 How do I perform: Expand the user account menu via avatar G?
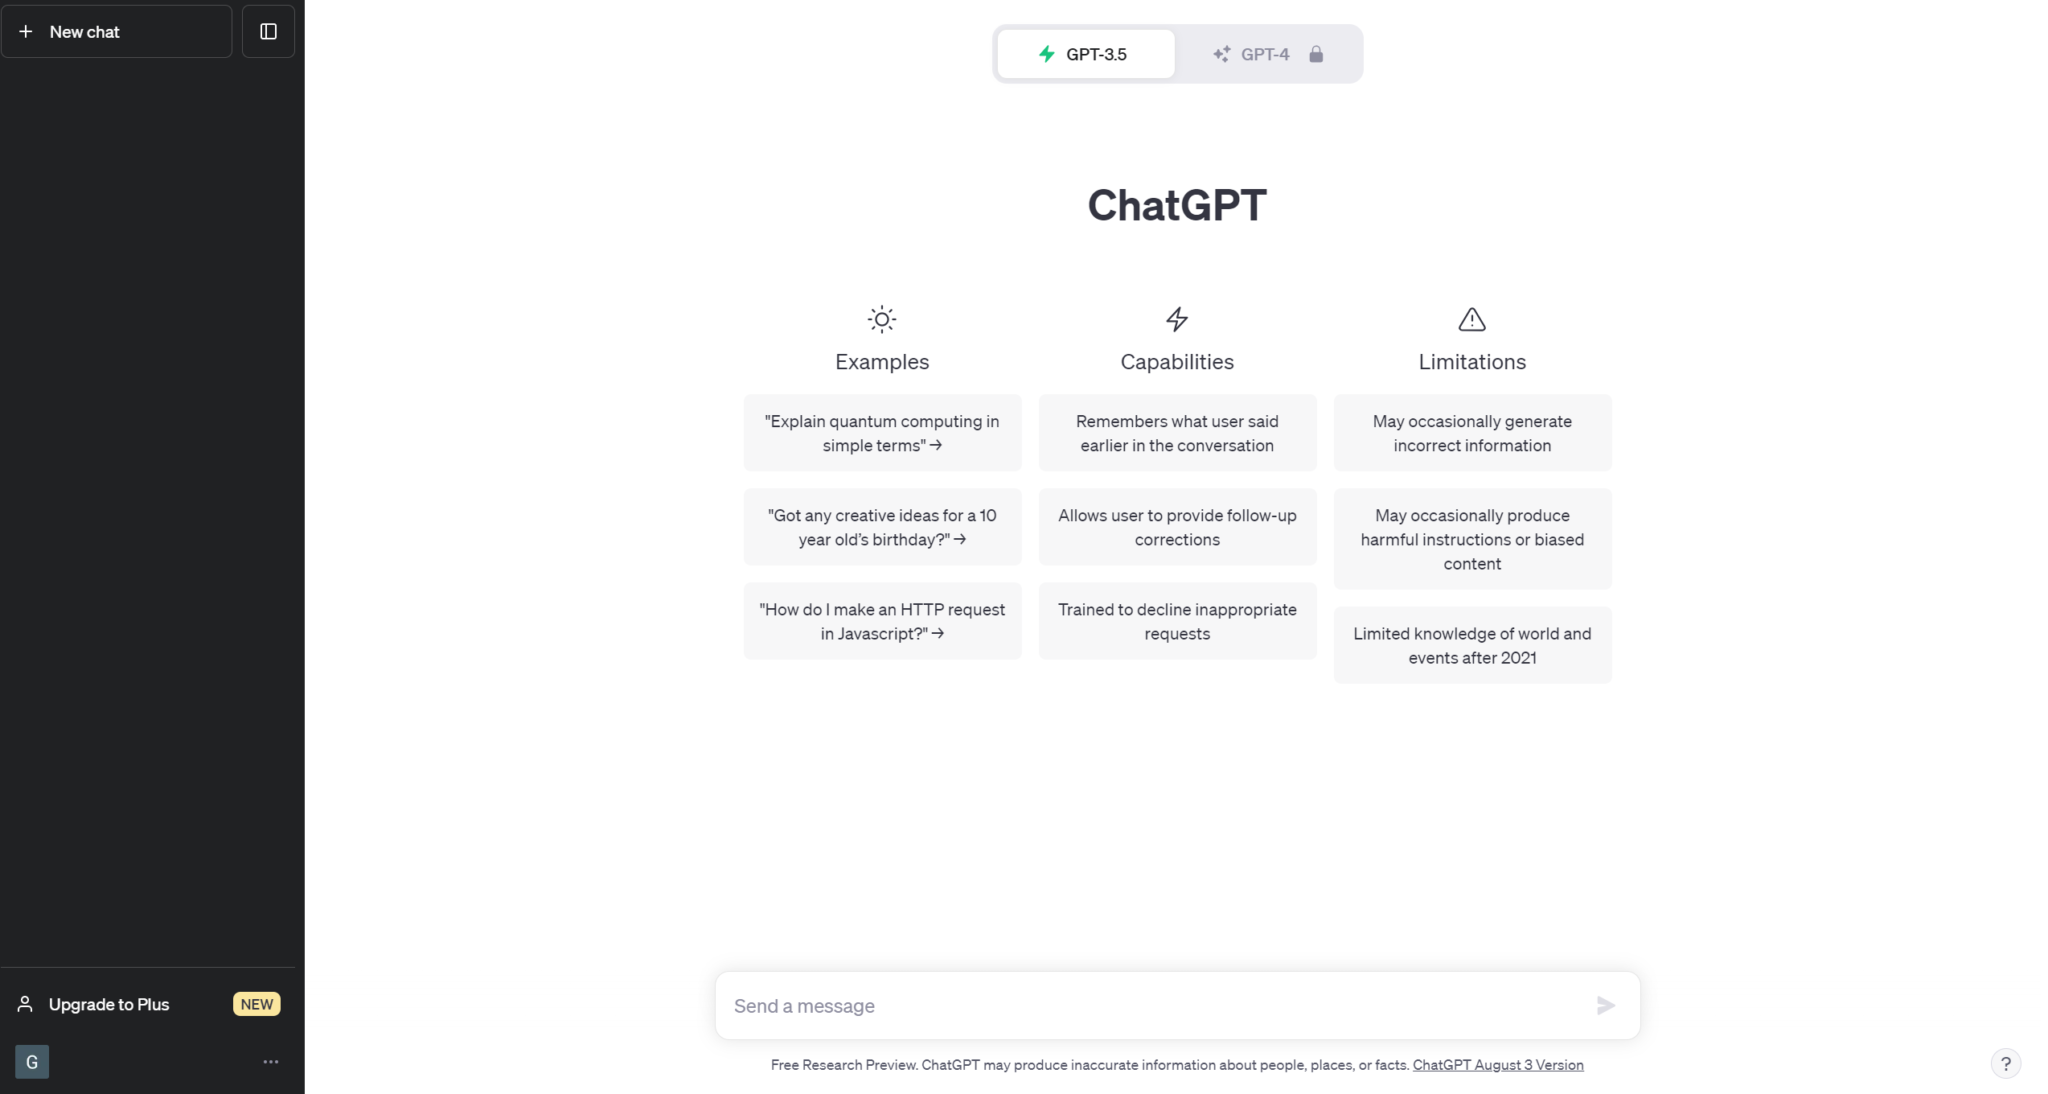click(x=31, y=1062)
